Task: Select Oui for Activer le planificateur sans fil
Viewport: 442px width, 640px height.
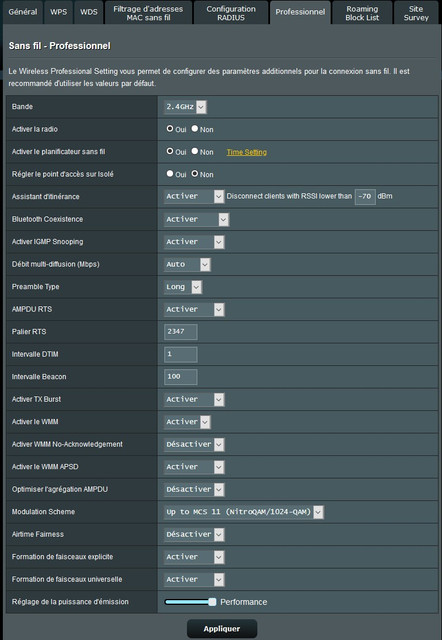Action: (170, 151)
